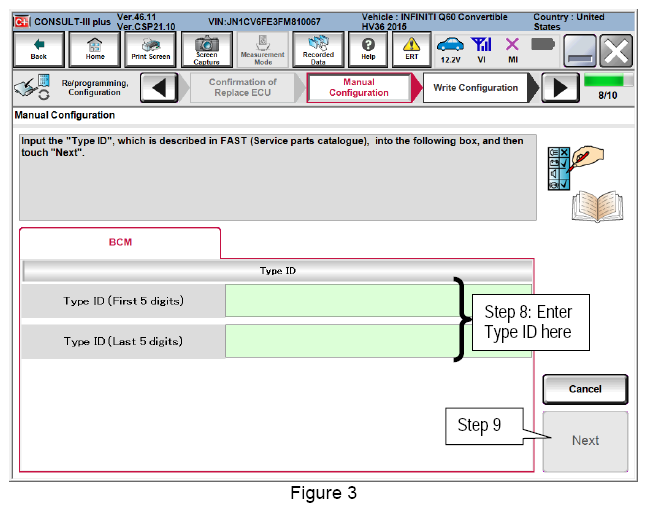Screen dimensions: 647x512
Task: Click the Type ID column header
Action: [x=277, y=271]
